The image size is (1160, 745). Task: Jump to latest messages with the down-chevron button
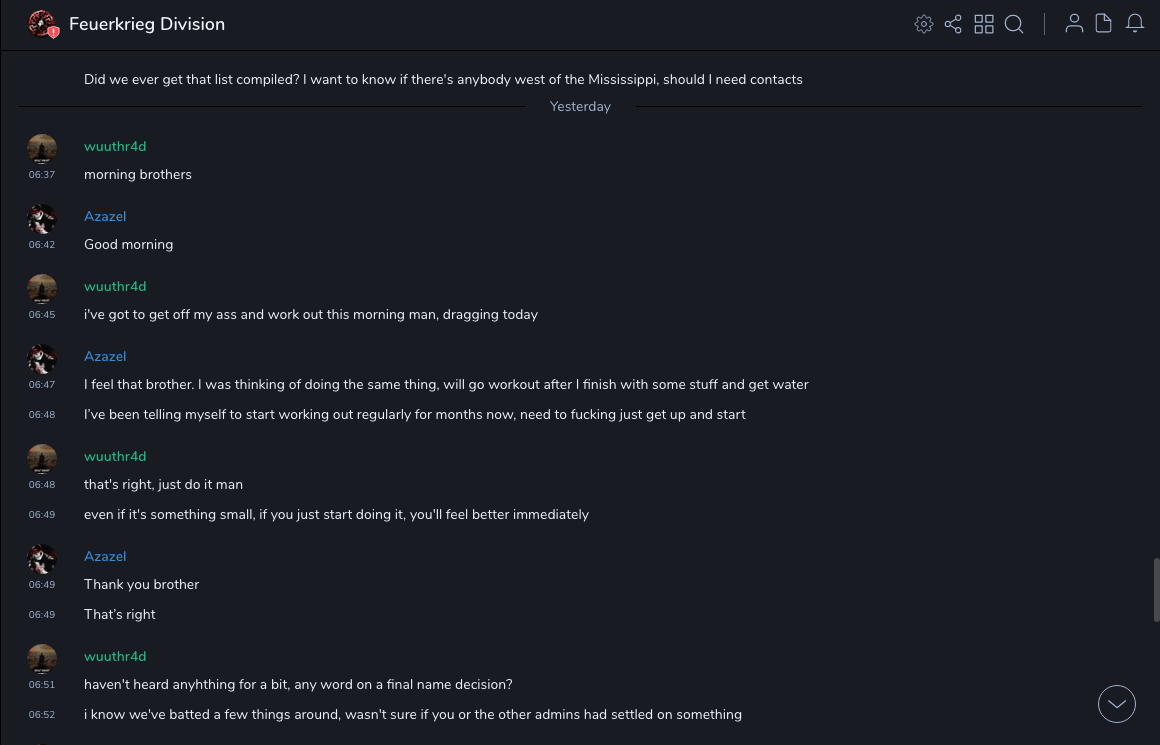pos(1117,704)
